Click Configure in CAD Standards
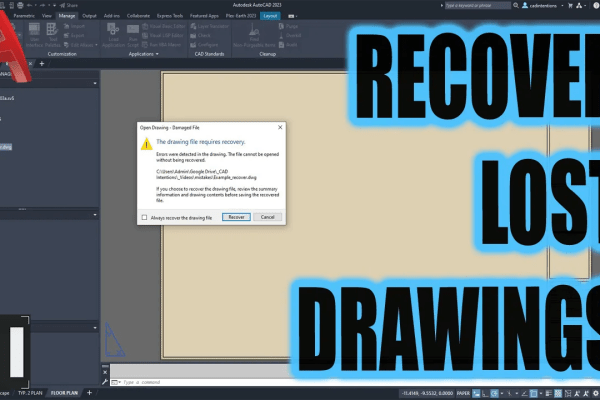Image resolution: width=600 pixels, height=400 pixels. coord(204,45)
